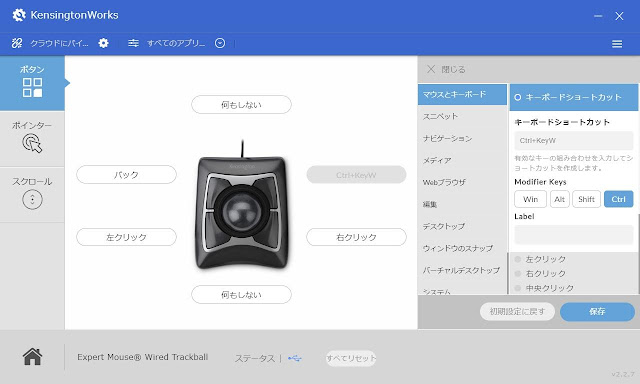Screen dimensions: 640x384
Task: Select メディア category
Action: [462, 160]
